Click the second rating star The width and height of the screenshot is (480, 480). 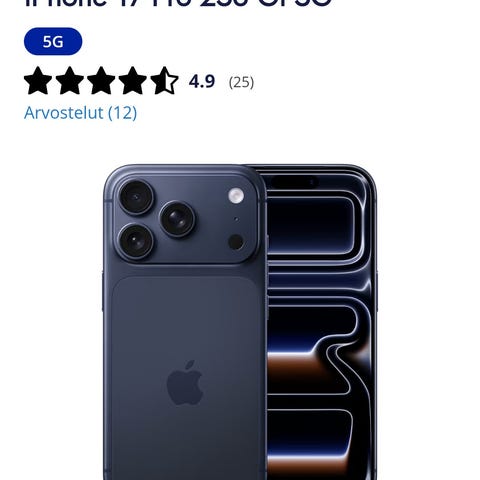click(70, 80)
